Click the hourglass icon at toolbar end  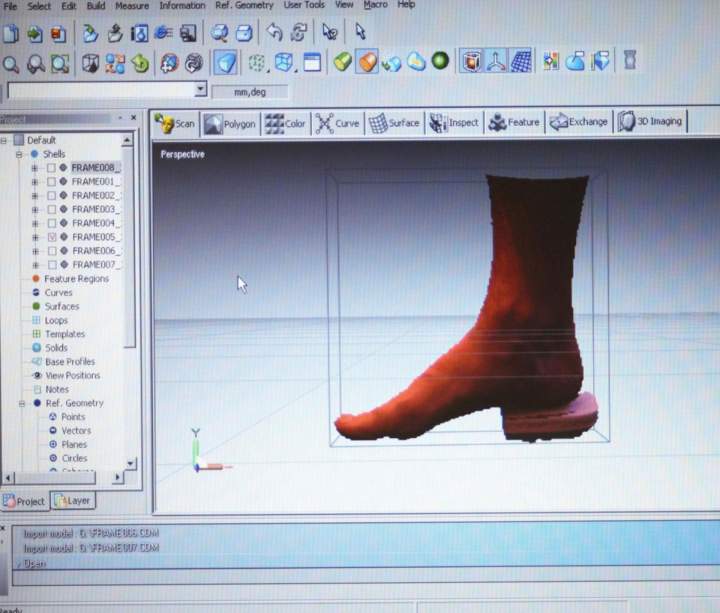630,60
